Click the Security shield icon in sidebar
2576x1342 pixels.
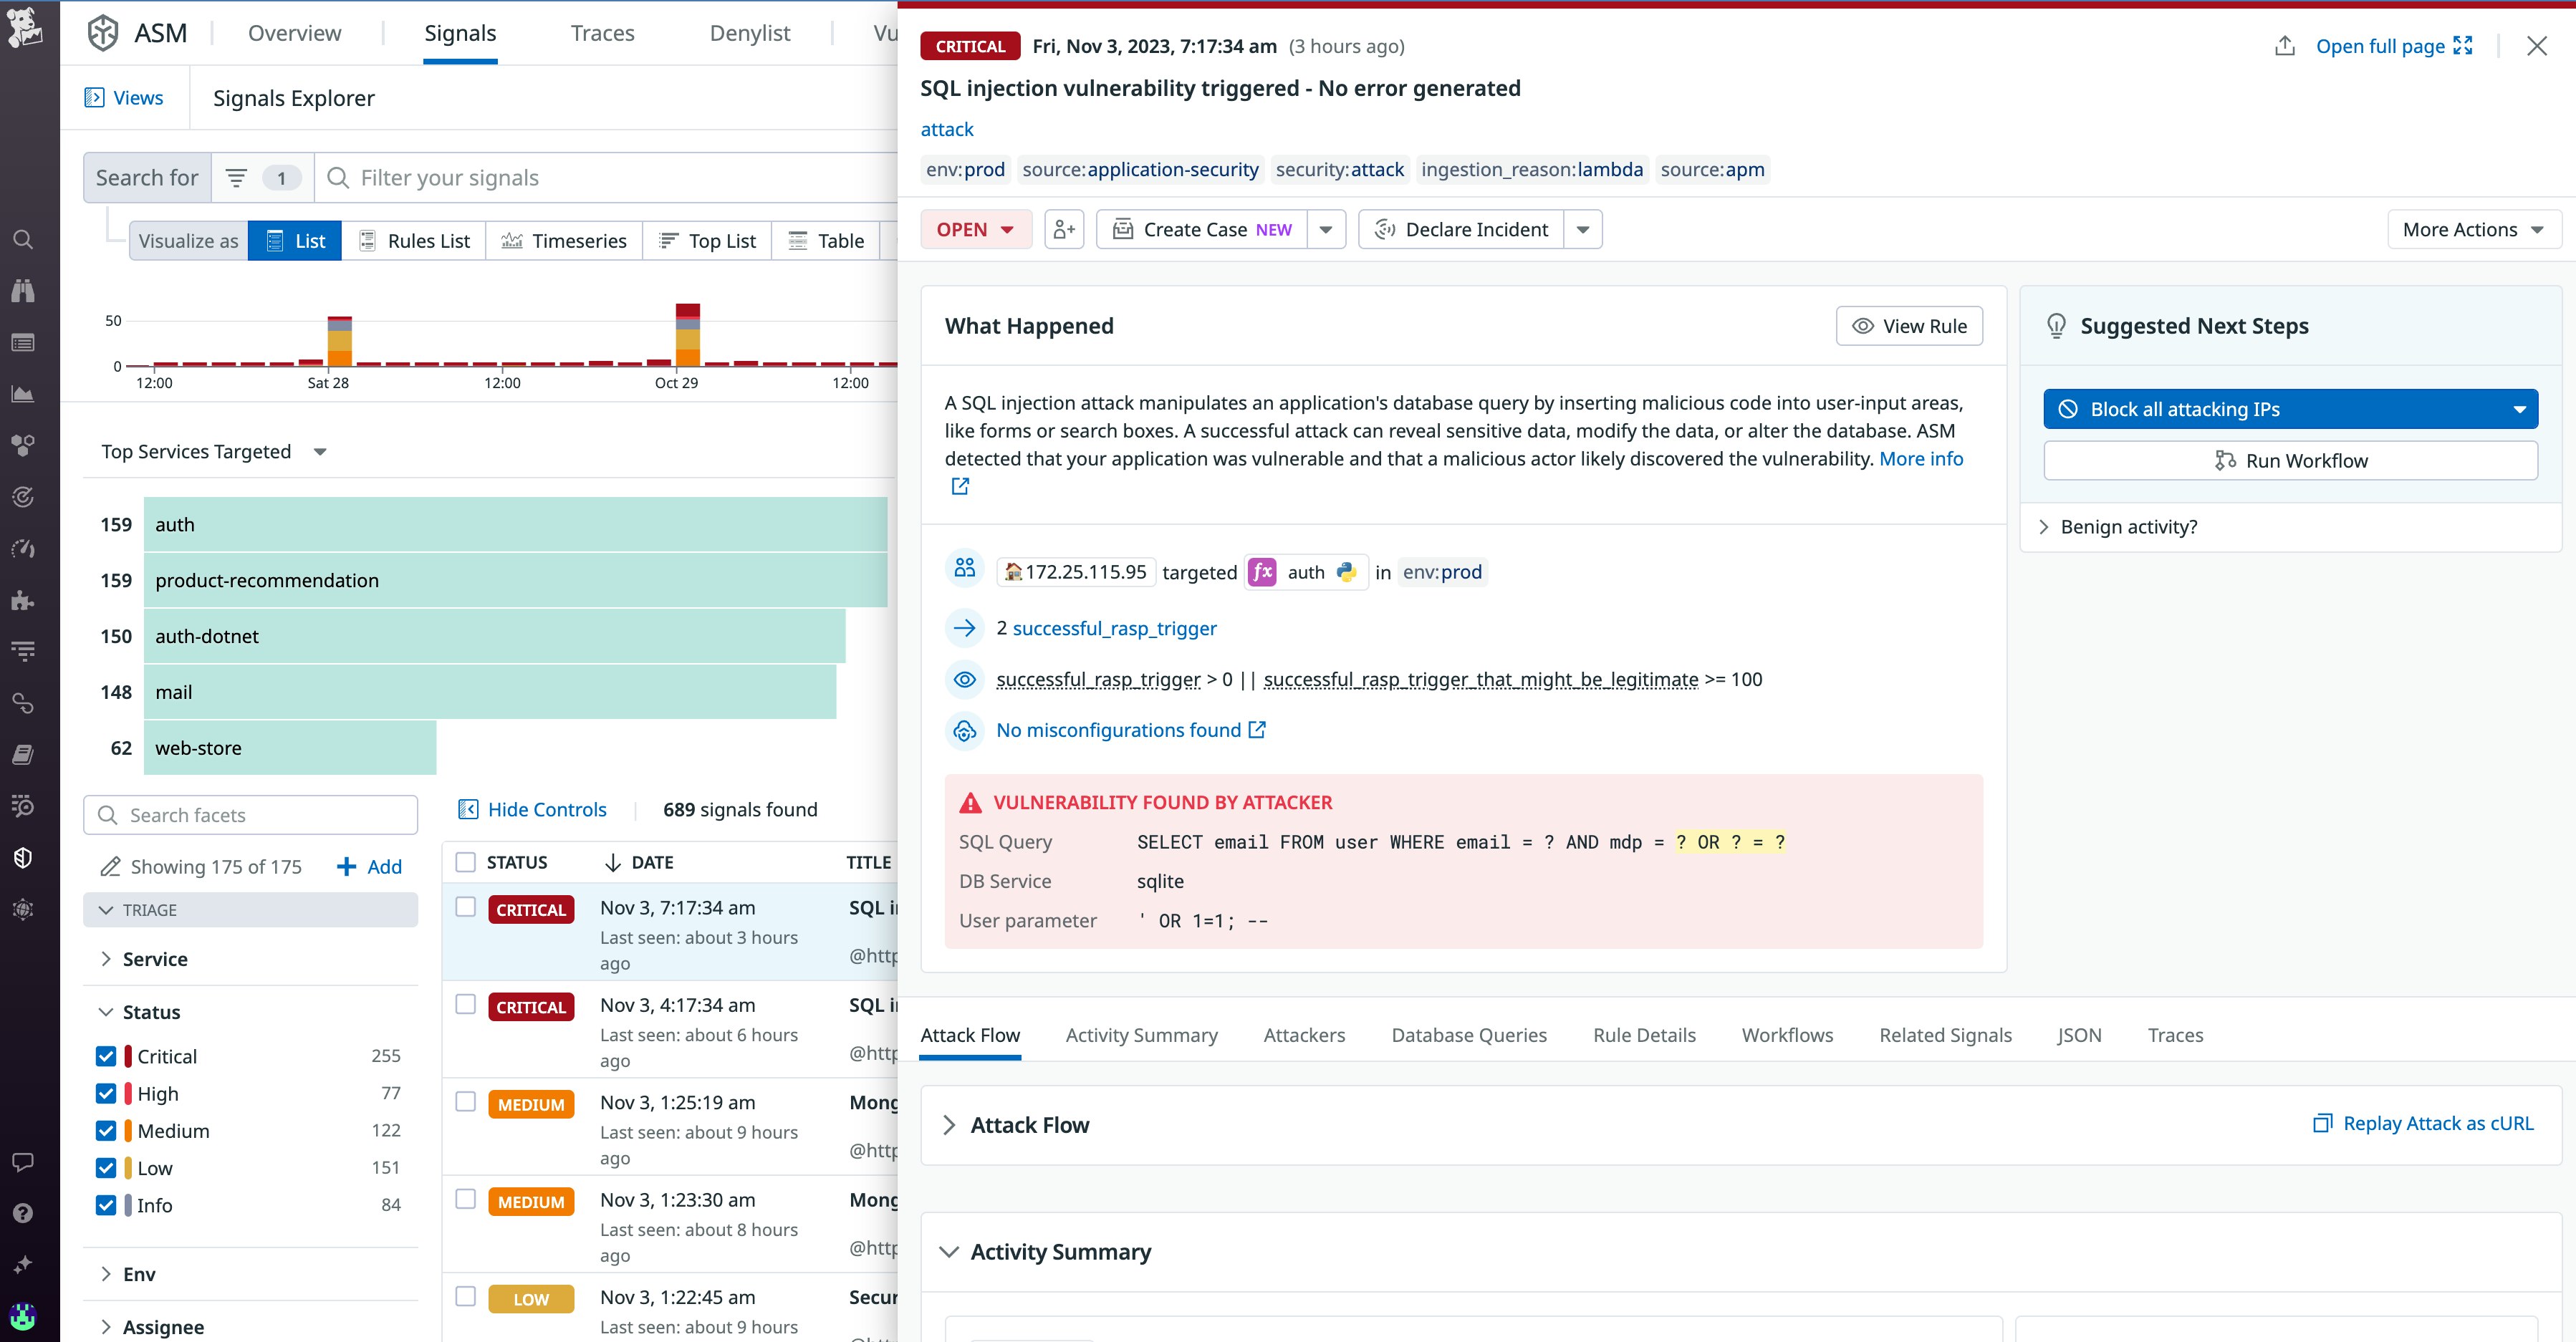pyautogui.click(x=23, y=857)
